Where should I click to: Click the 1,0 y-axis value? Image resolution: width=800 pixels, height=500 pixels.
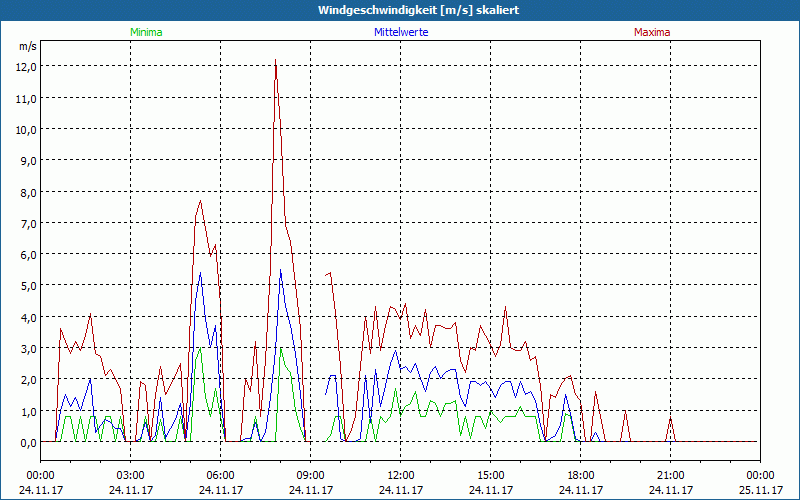tap(30, 411)
